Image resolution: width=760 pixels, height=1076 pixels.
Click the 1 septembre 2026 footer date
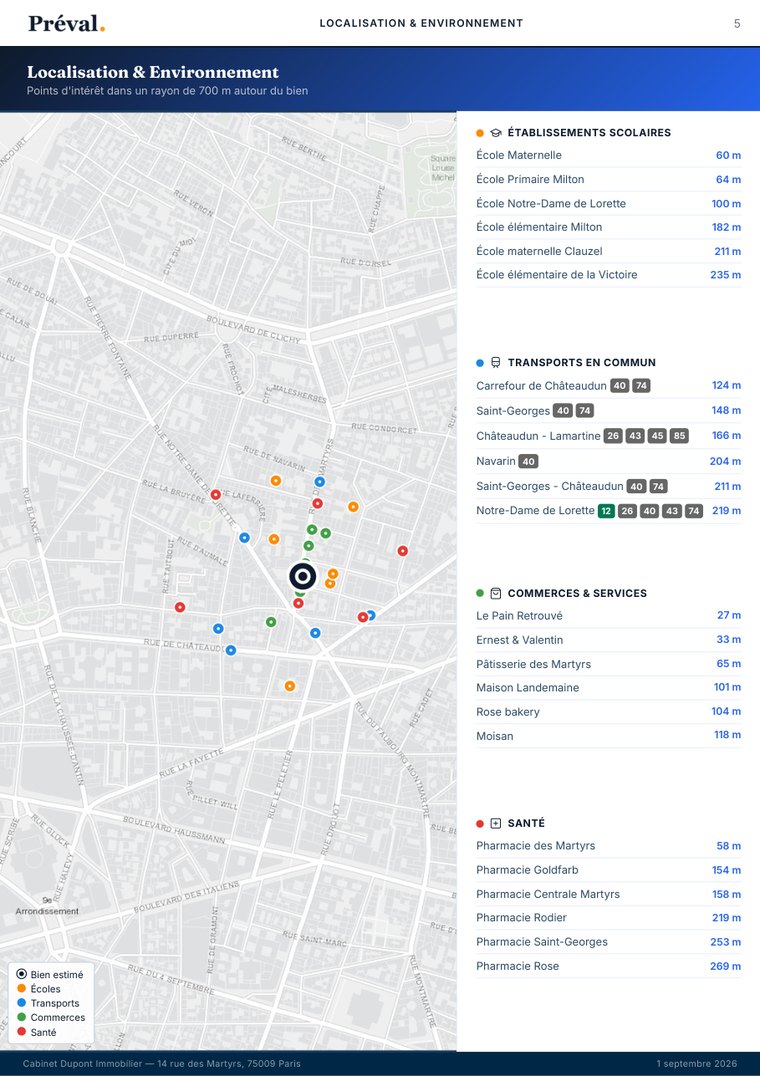(696, 1064)
